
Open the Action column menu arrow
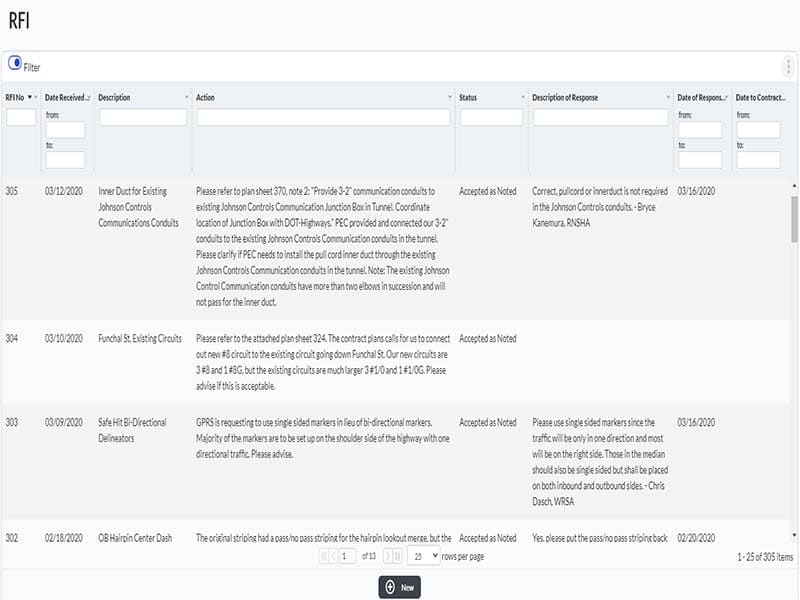pos(450,98)
